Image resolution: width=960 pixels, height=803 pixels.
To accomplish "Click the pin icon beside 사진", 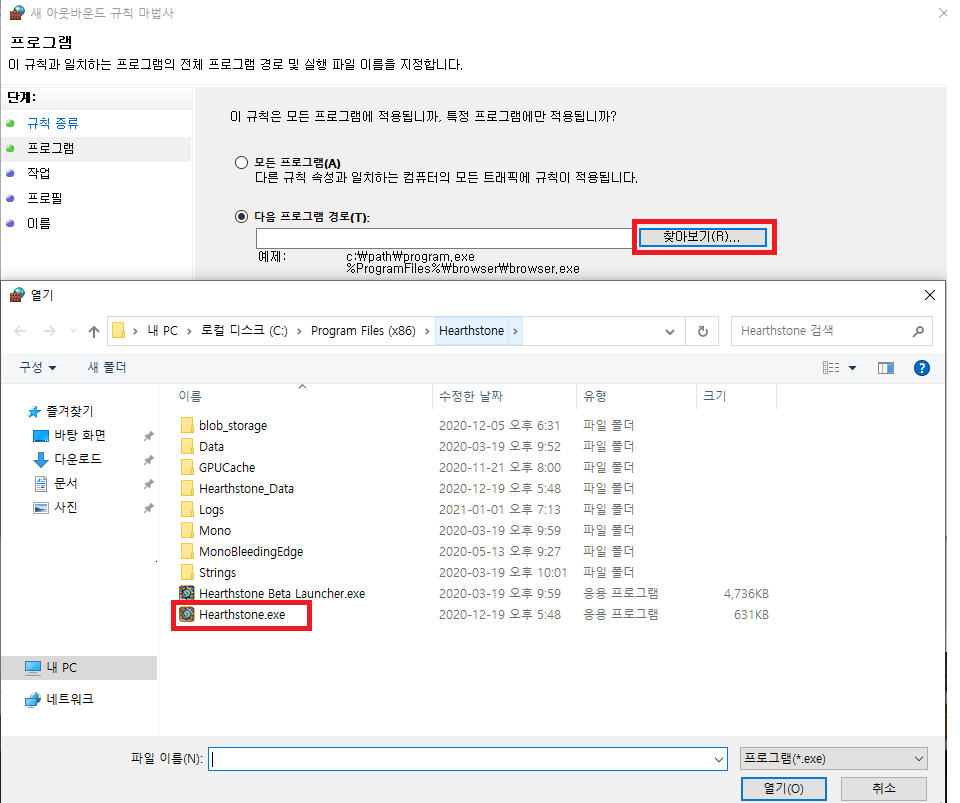I will coord(148,508).
